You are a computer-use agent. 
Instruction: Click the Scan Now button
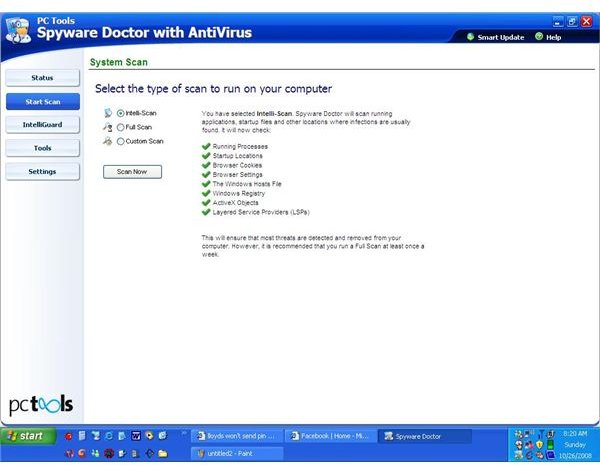point(132,172)
